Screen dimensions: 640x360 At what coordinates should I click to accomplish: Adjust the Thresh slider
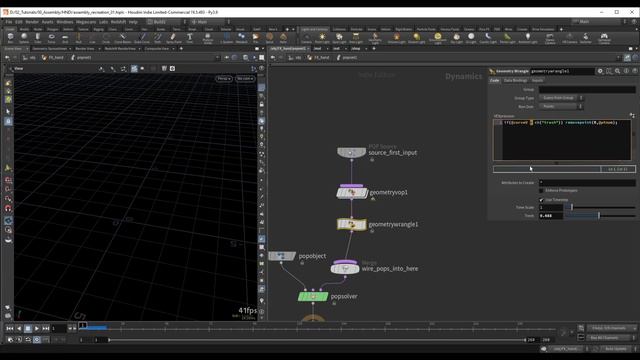point(600,216)
